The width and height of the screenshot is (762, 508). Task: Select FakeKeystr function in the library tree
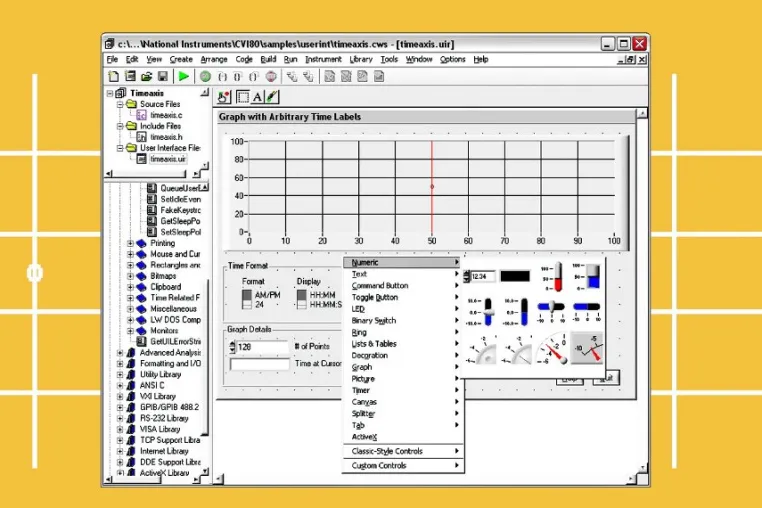point(180,210)
